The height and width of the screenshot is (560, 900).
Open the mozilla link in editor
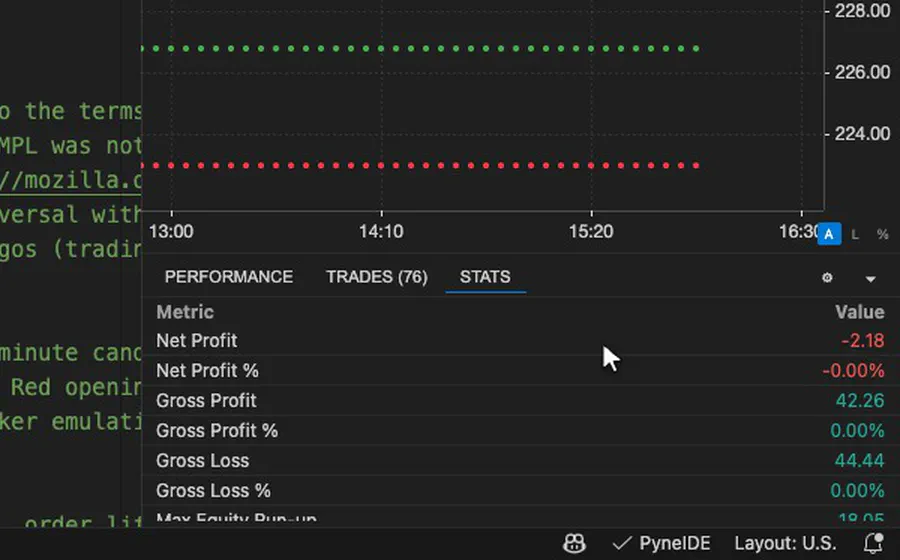70,180
